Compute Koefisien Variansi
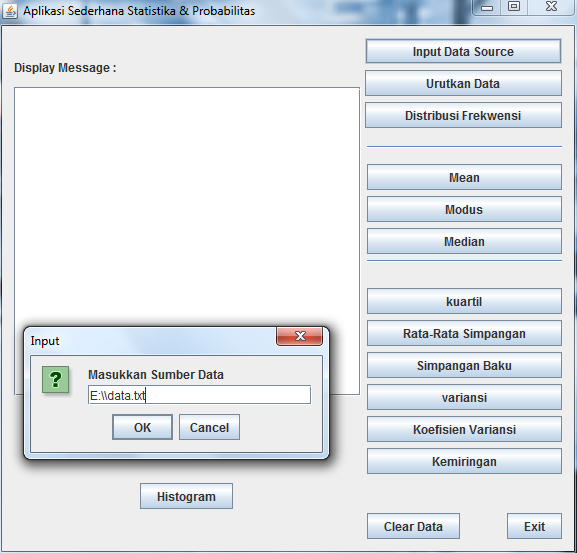Screen dimensions: 577x553 click(464, 429)
